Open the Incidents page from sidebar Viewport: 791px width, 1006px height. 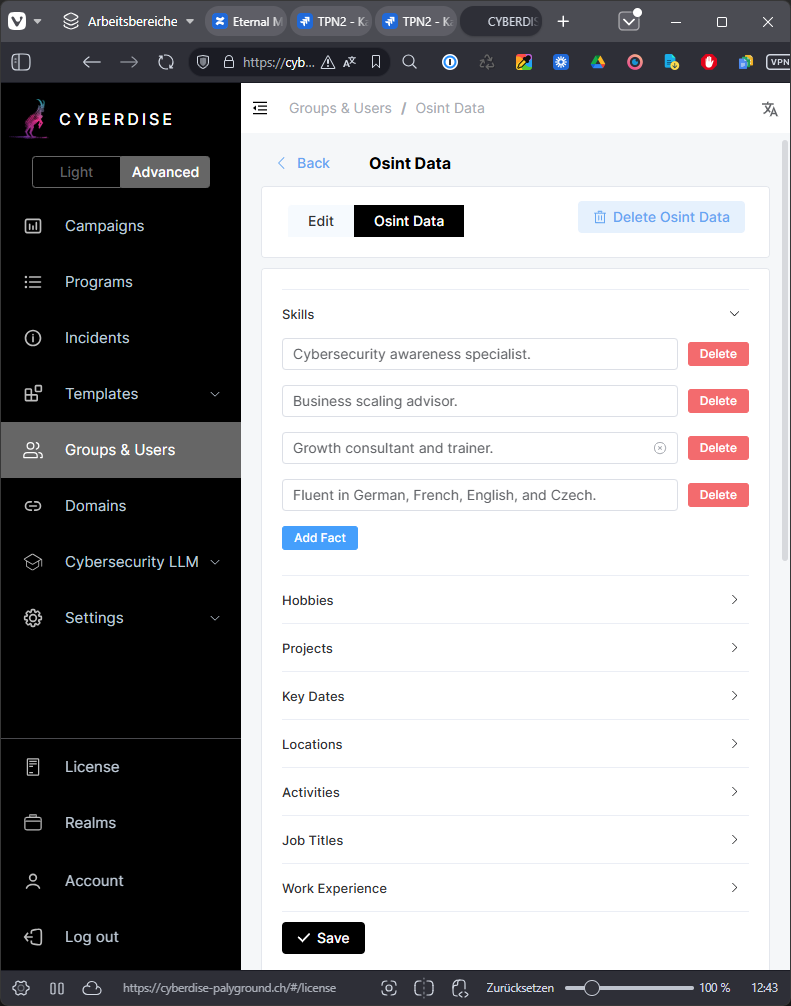(x=97, y=338)
